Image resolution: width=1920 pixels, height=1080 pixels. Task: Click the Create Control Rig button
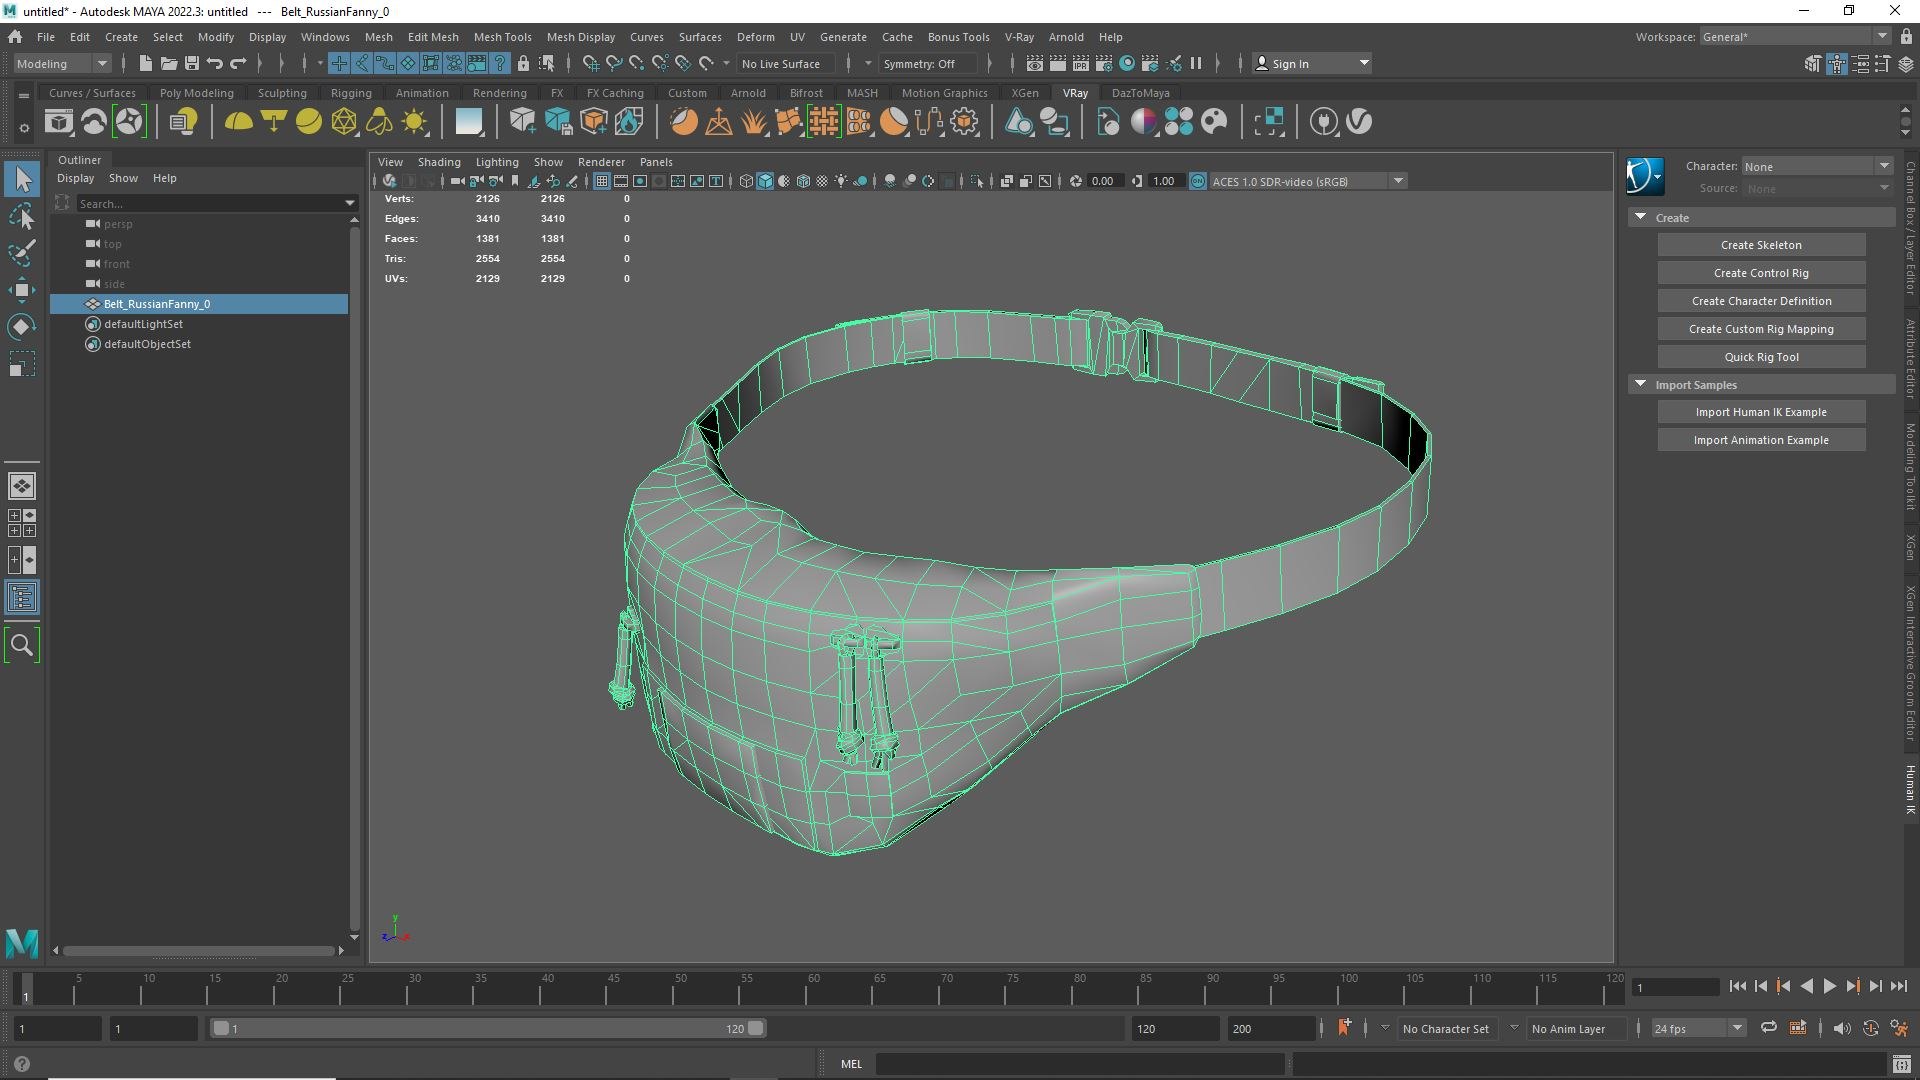(1761, 273)
